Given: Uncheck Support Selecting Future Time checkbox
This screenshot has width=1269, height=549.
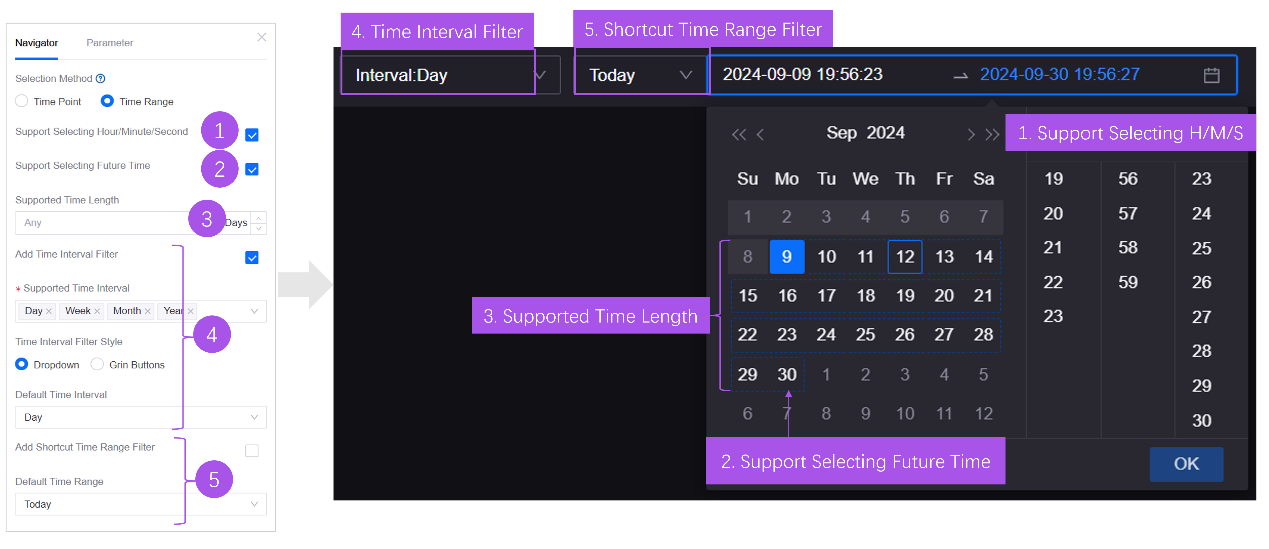Looking at the screenshot, I should click(x=252, y=169).
